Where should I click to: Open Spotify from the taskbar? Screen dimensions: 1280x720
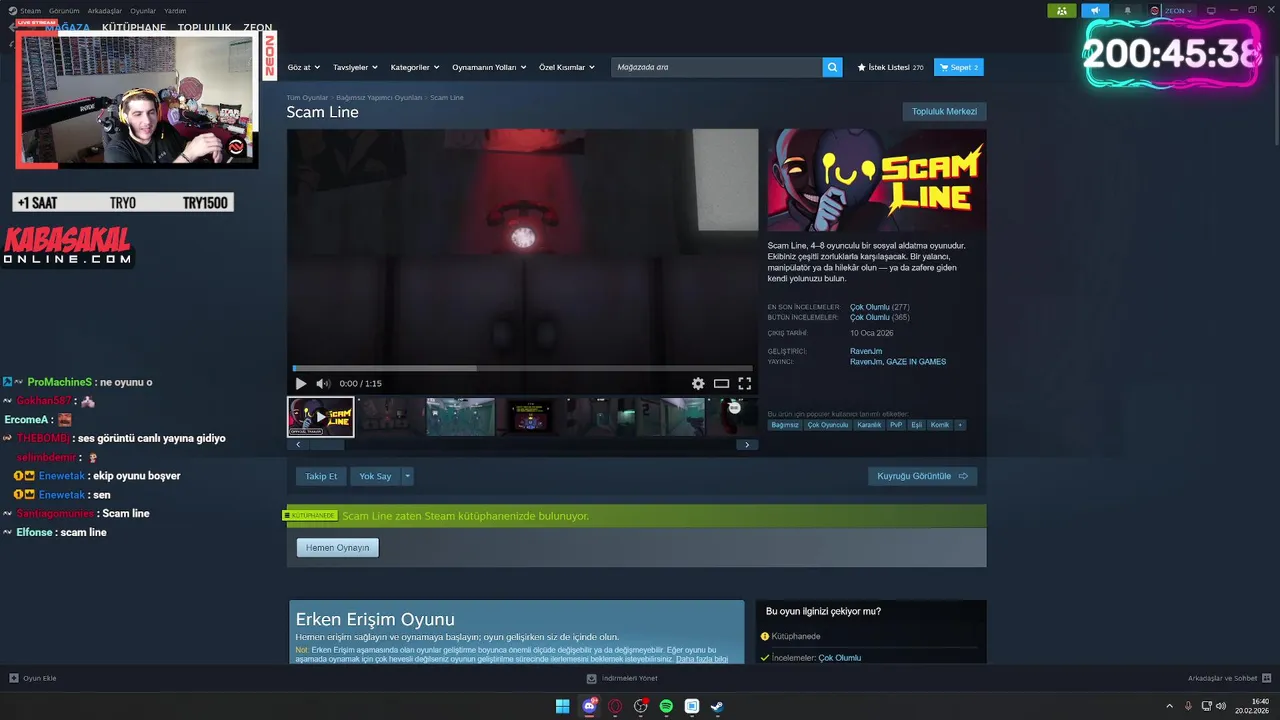point(666,706)
